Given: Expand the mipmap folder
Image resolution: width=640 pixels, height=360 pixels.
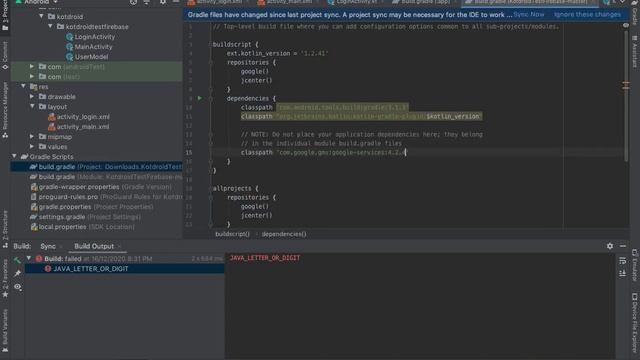Looking at the screenshot, I should [32, 137].
